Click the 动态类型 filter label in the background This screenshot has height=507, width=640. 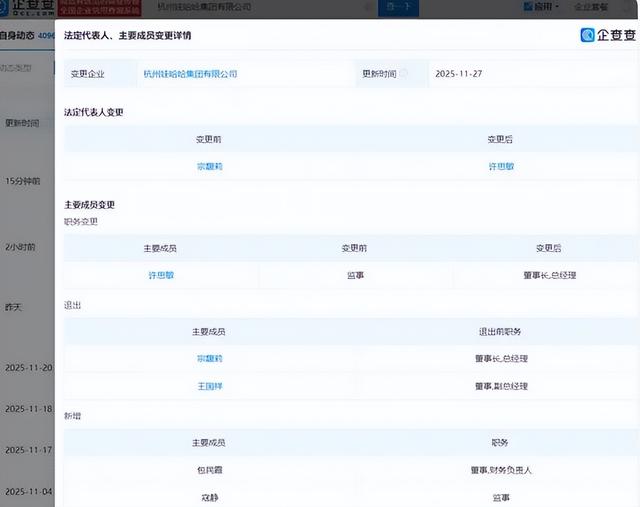coord(16,68)
